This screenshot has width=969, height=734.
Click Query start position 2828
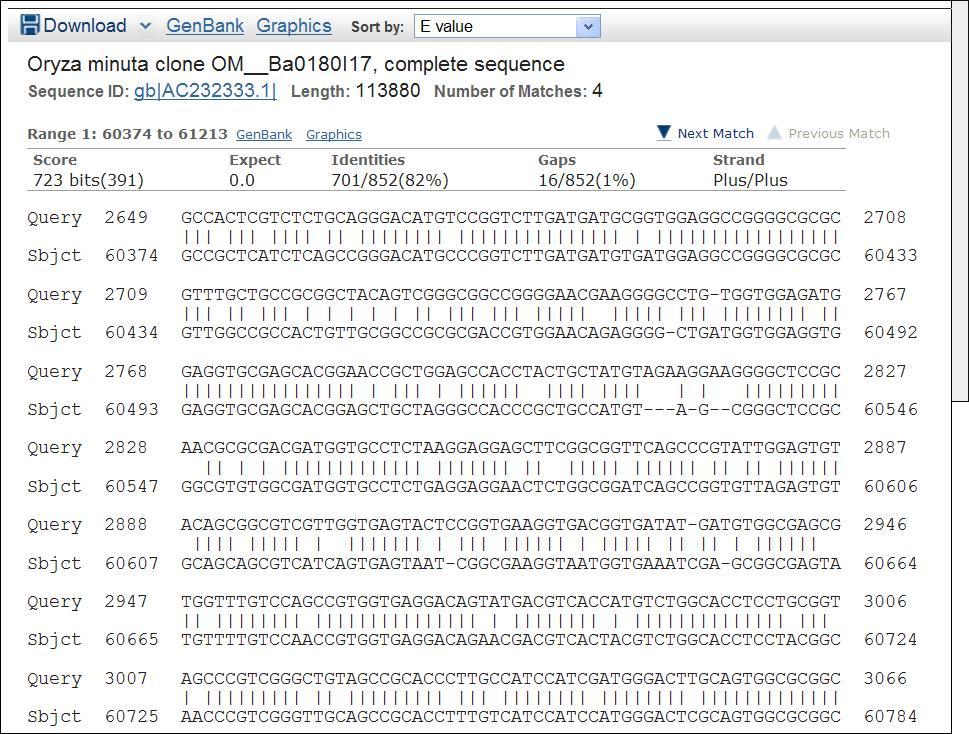(x=126, y=448)
